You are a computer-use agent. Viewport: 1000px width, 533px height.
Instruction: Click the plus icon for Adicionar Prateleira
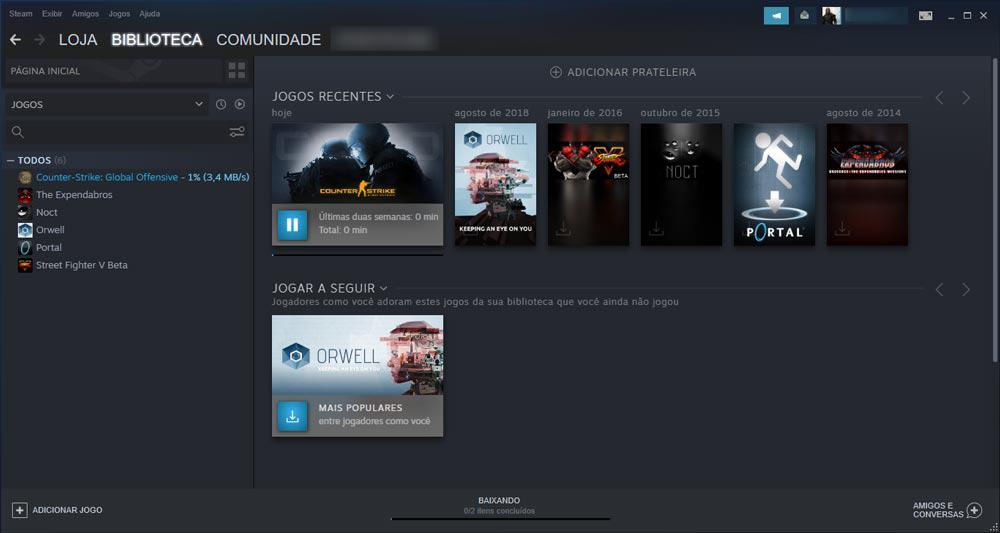tap(555, 72)
